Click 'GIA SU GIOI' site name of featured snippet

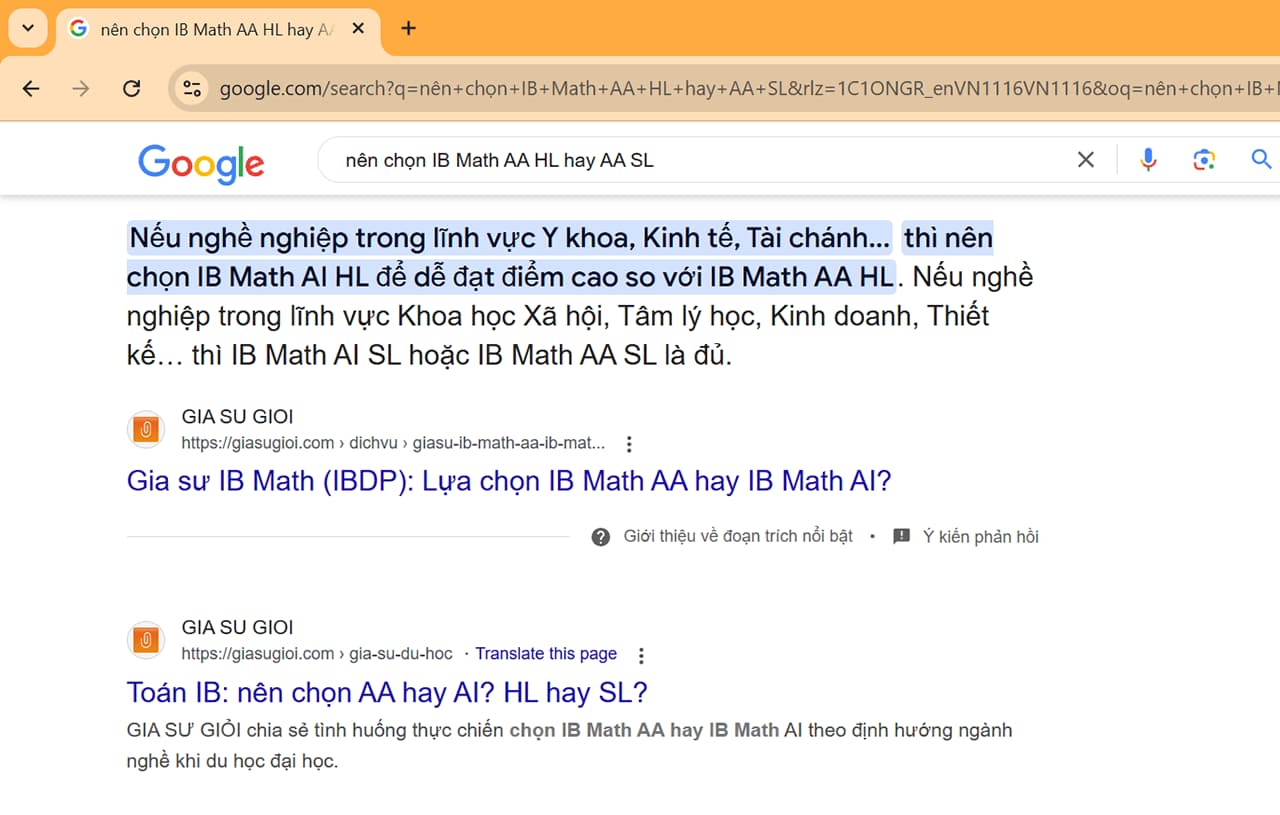pos(237,417)
